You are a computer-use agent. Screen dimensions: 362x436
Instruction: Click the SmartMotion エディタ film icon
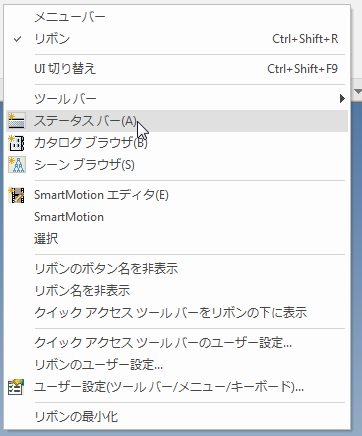(16, 195)
